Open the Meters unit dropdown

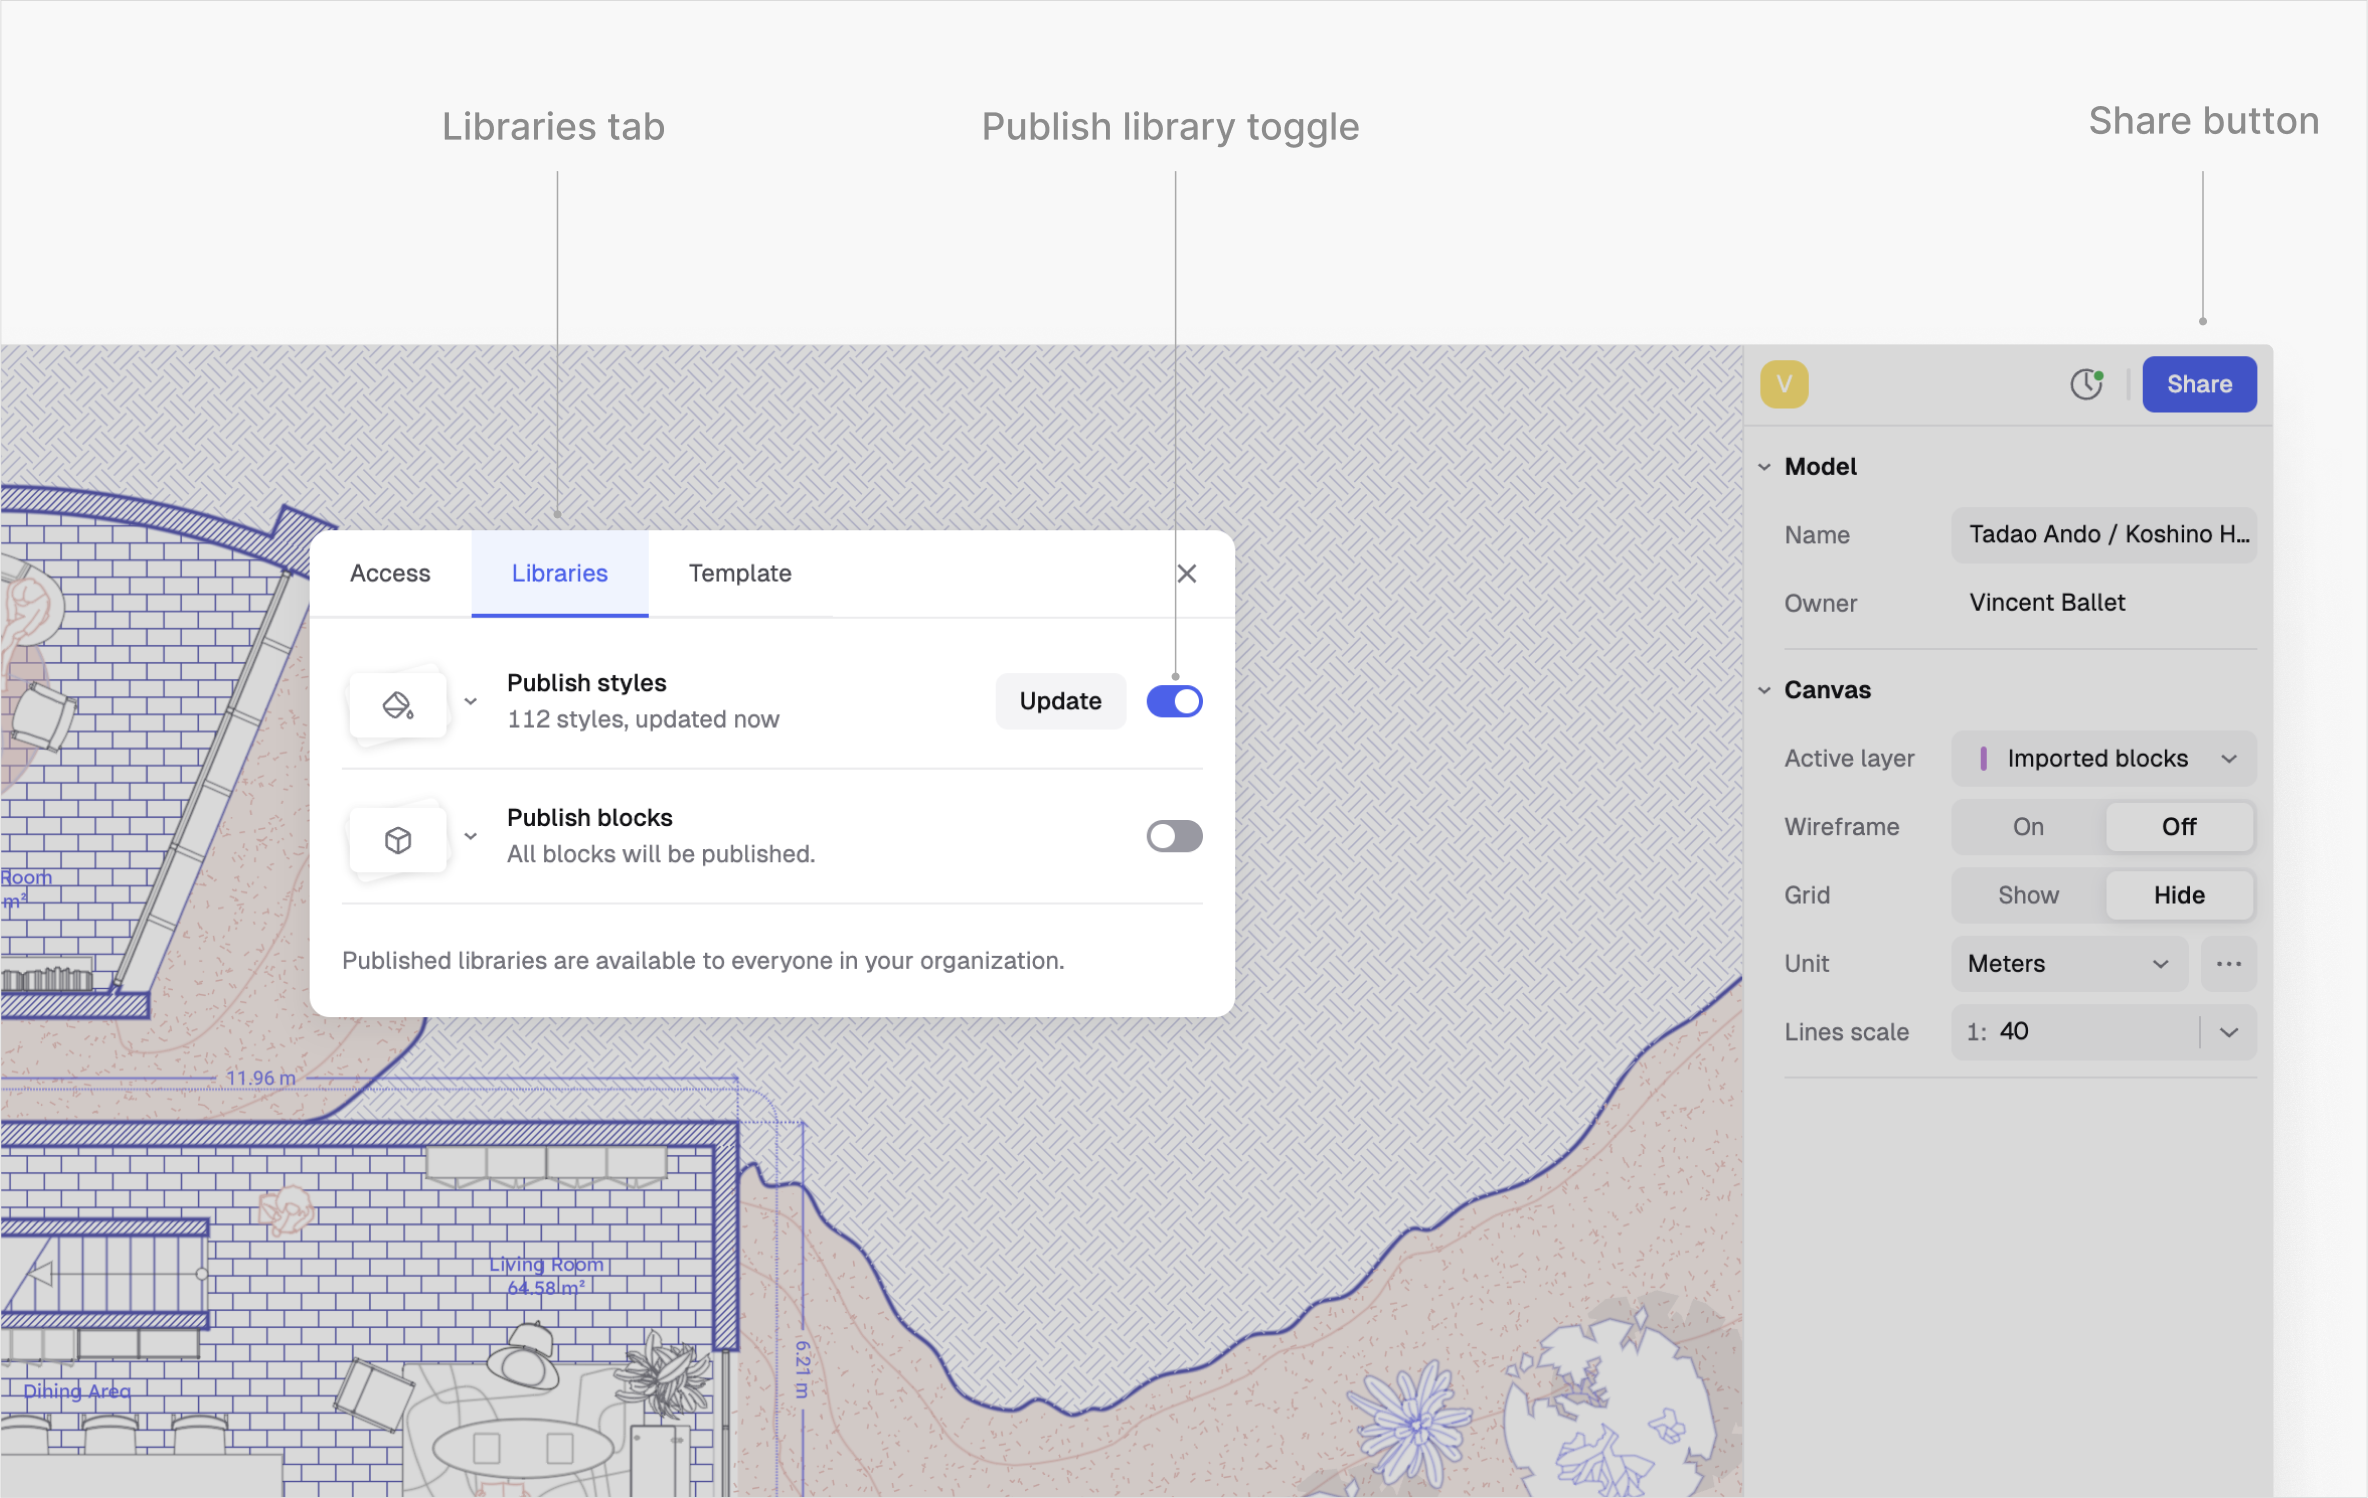pos(2067,963)
